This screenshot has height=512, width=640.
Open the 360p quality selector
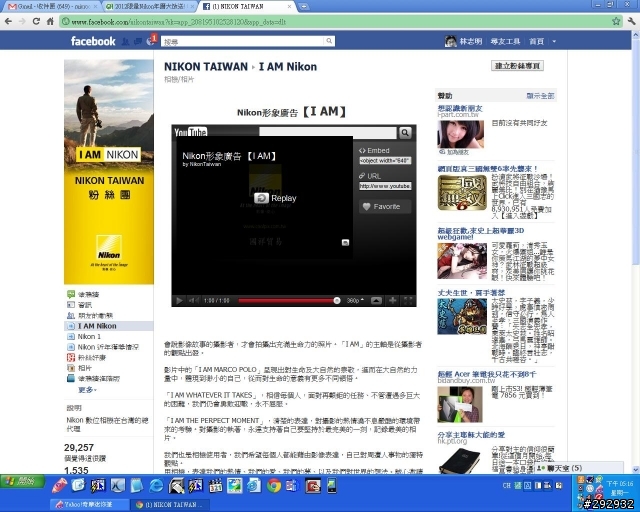click(355, 301)
